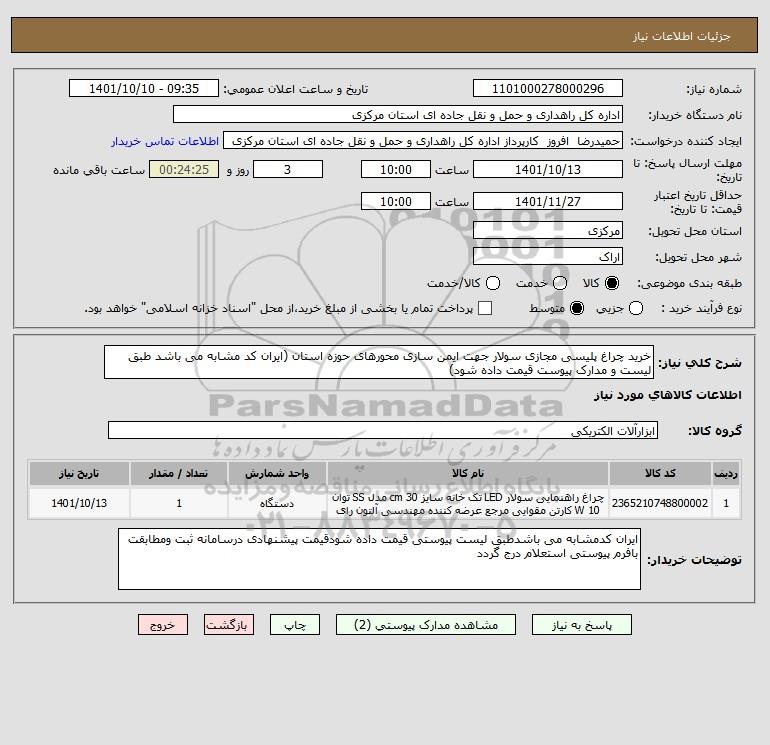Click product code 2365210748800002 cell

click(x=660, y=503)
